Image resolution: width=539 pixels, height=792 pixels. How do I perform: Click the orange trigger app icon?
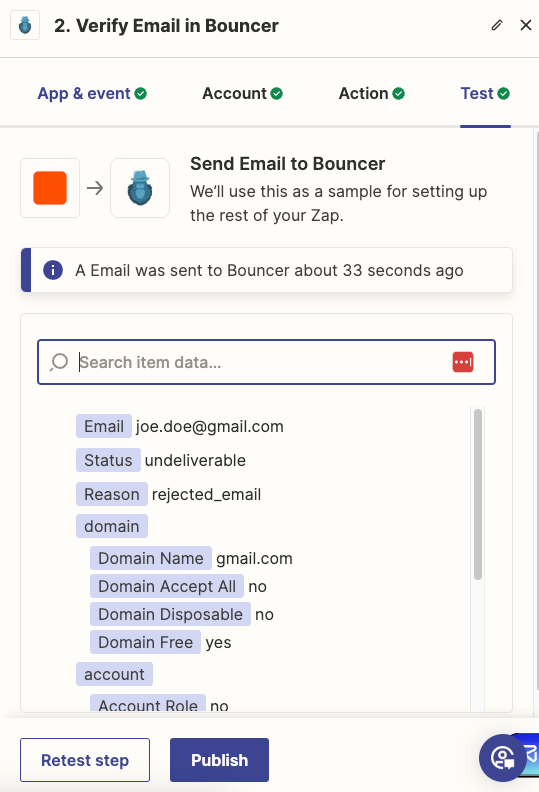[50, 188]
